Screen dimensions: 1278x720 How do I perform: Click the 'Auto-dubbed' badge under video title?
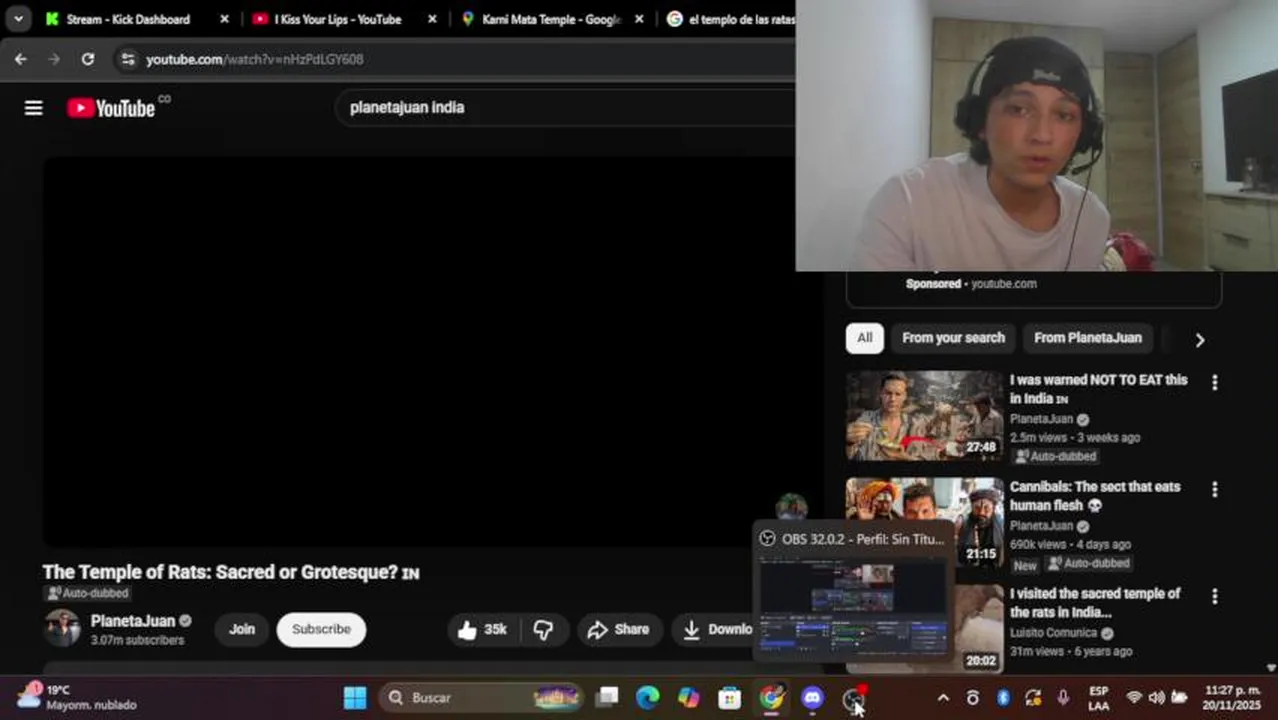tap(87, 593)
